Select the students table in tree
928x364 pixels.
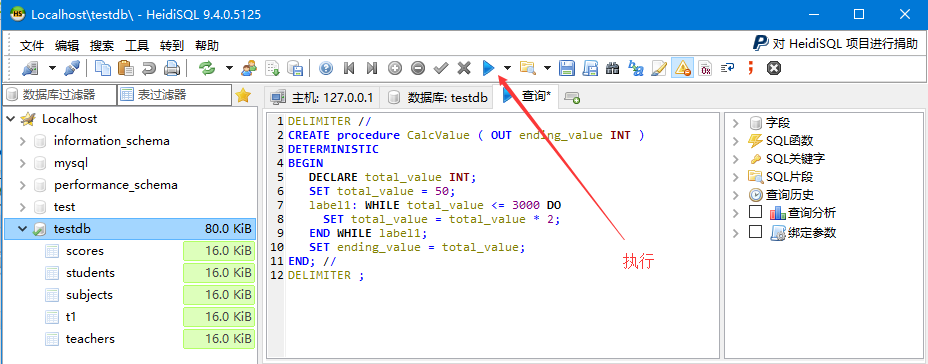[91, 273]
